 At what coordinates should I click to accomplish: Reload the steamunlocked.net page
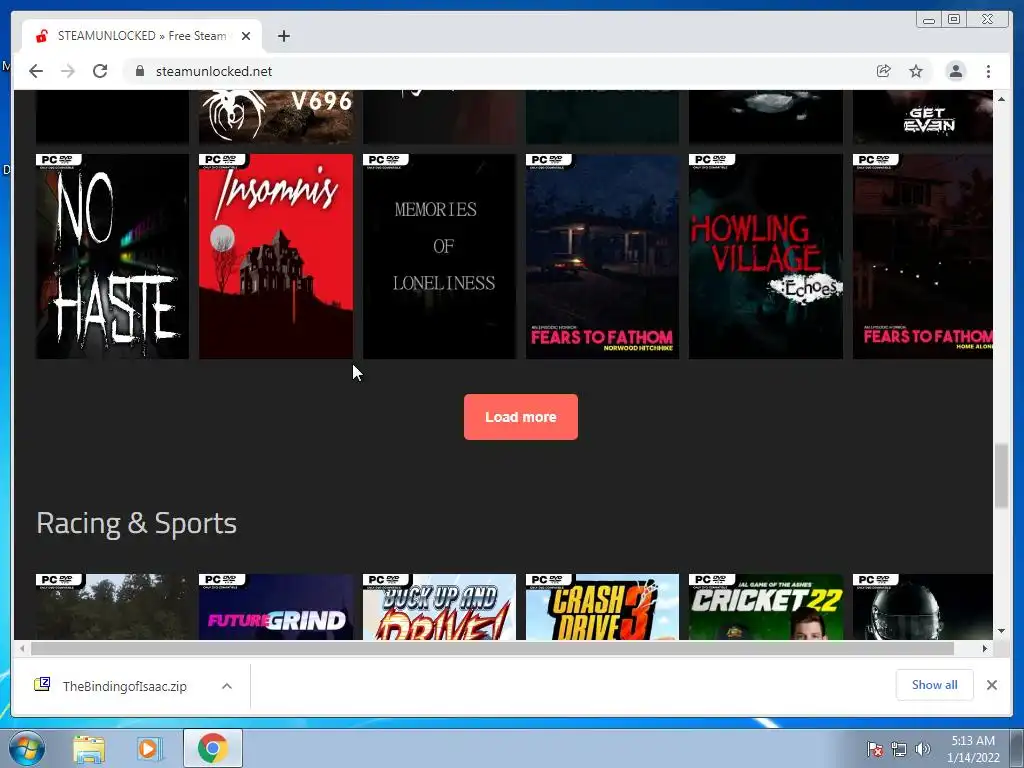coord(100,71)
